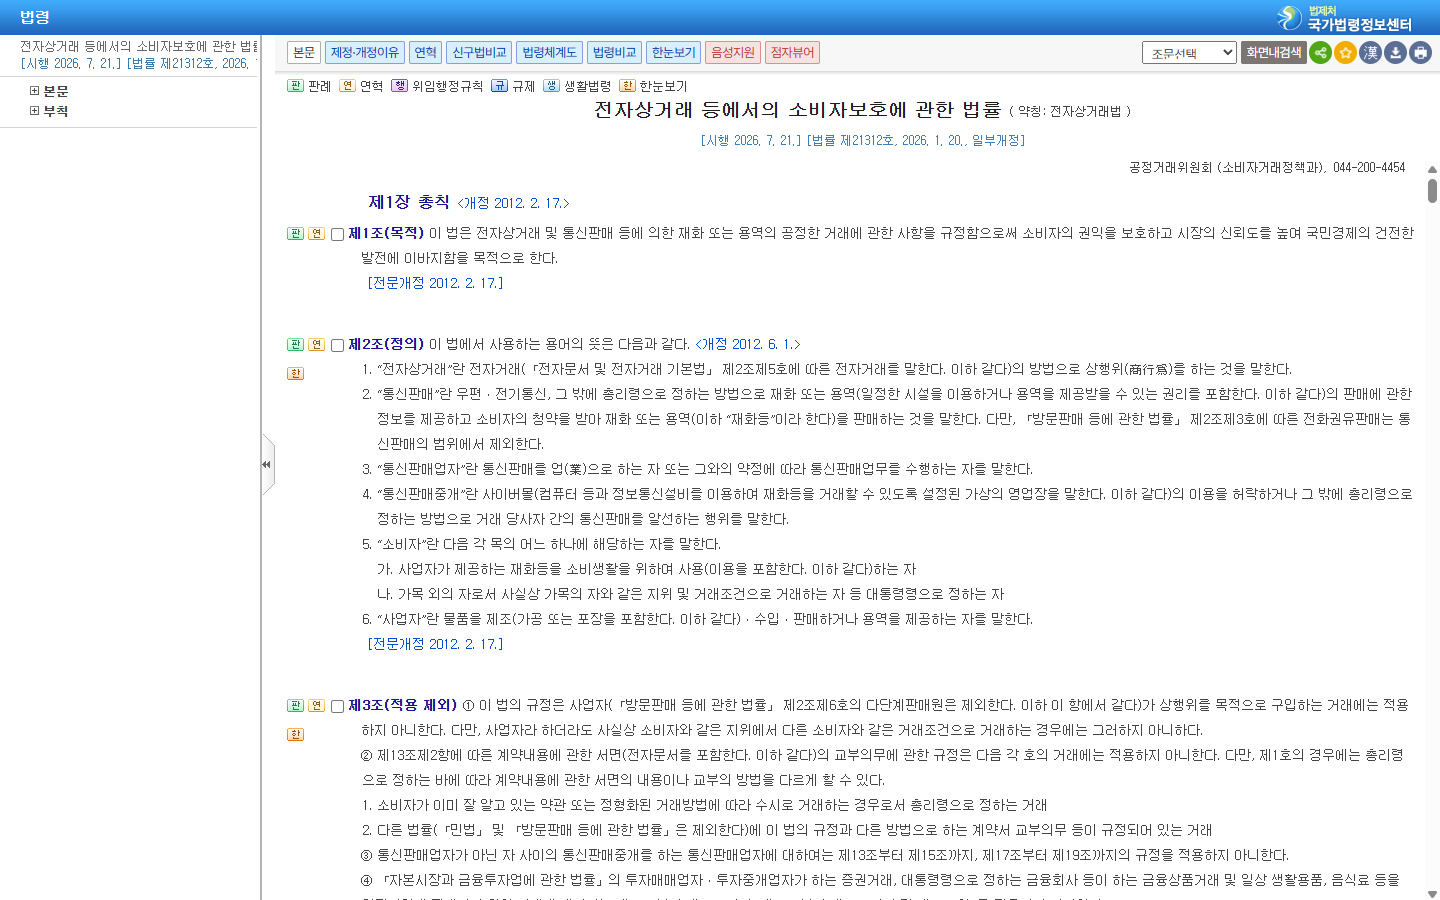Toggle the 漢 Hanja display icon
Viewport: 1440px width, 900px height.
pos(1370,53)
